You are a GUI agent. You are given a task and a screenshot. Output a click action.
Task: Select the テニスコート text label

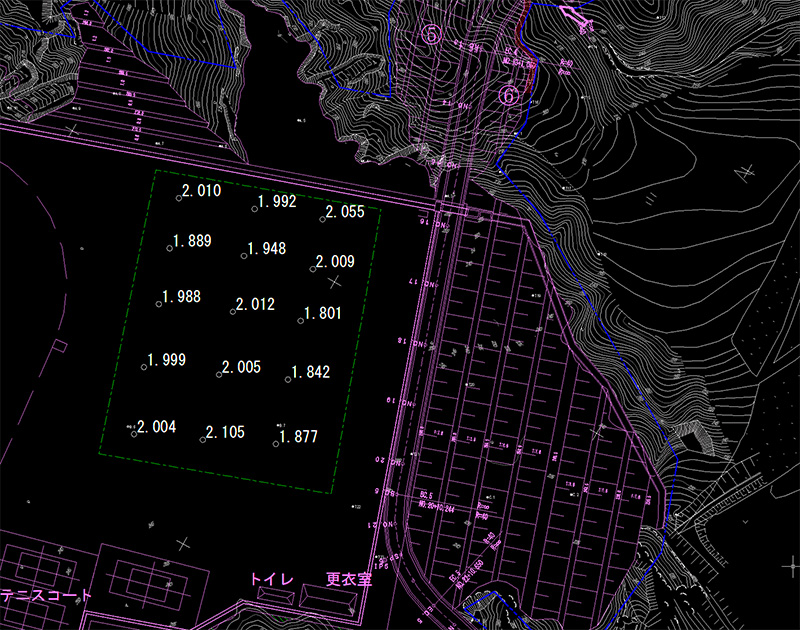pos(46,596)
